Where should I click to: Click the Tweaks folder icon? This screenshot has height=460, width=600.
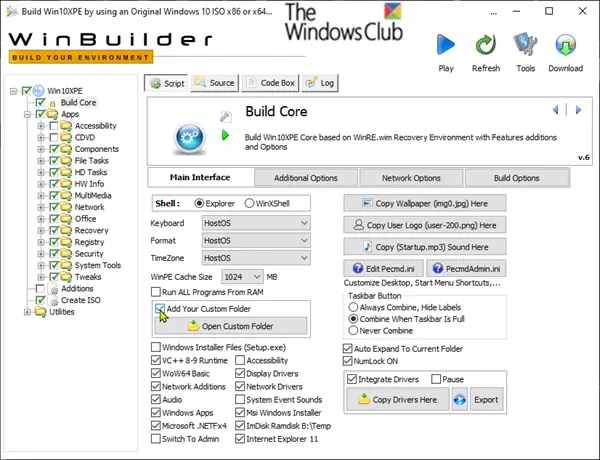pos(66,277)
